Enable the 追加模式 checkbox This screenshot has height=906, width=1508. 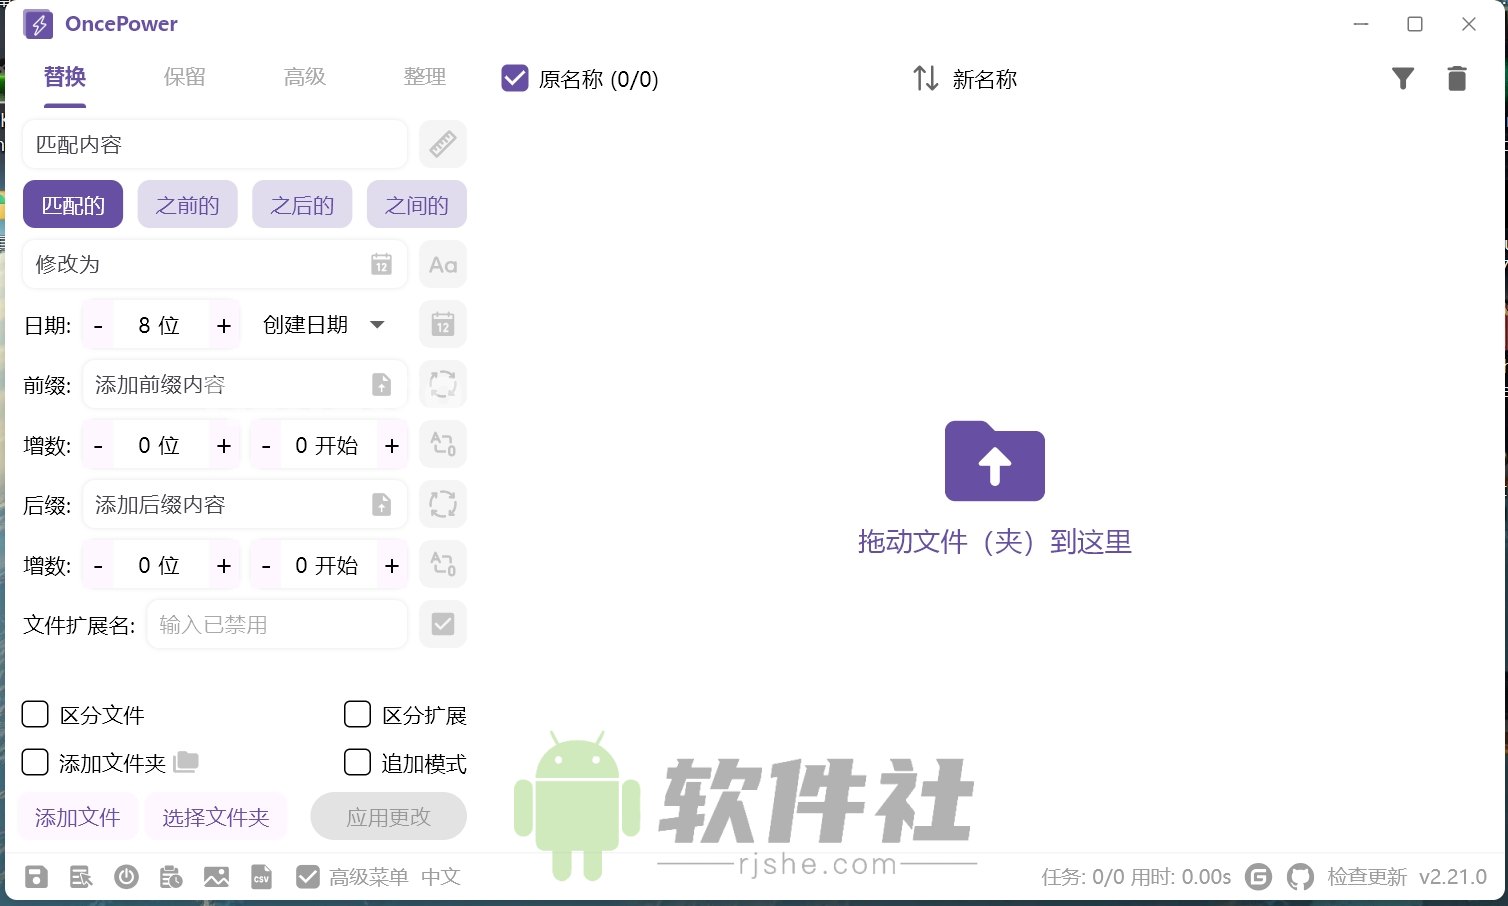pyautogui.click(x=357, y=762)
